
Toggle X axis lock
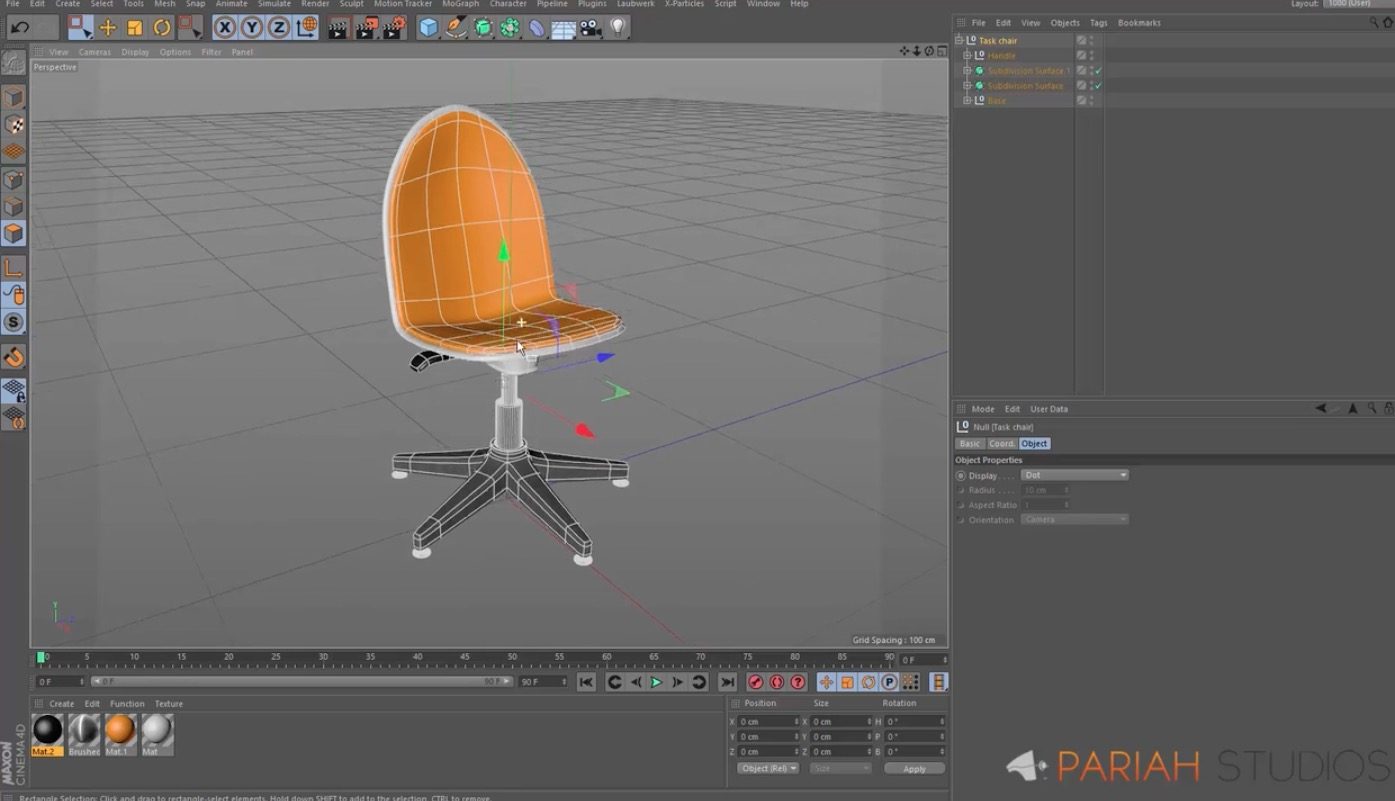pyautogui.click(x=225, y=28)
